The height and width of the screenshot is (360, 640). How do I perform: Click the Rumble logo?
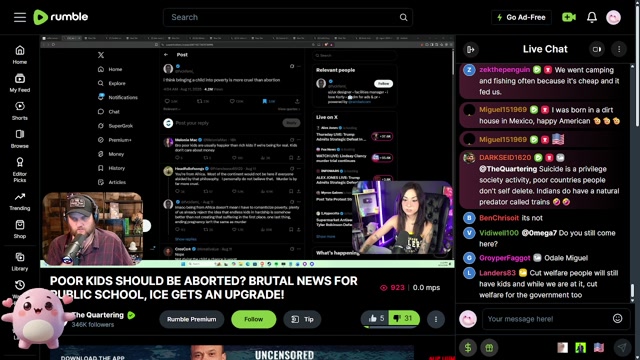[60, 17]
